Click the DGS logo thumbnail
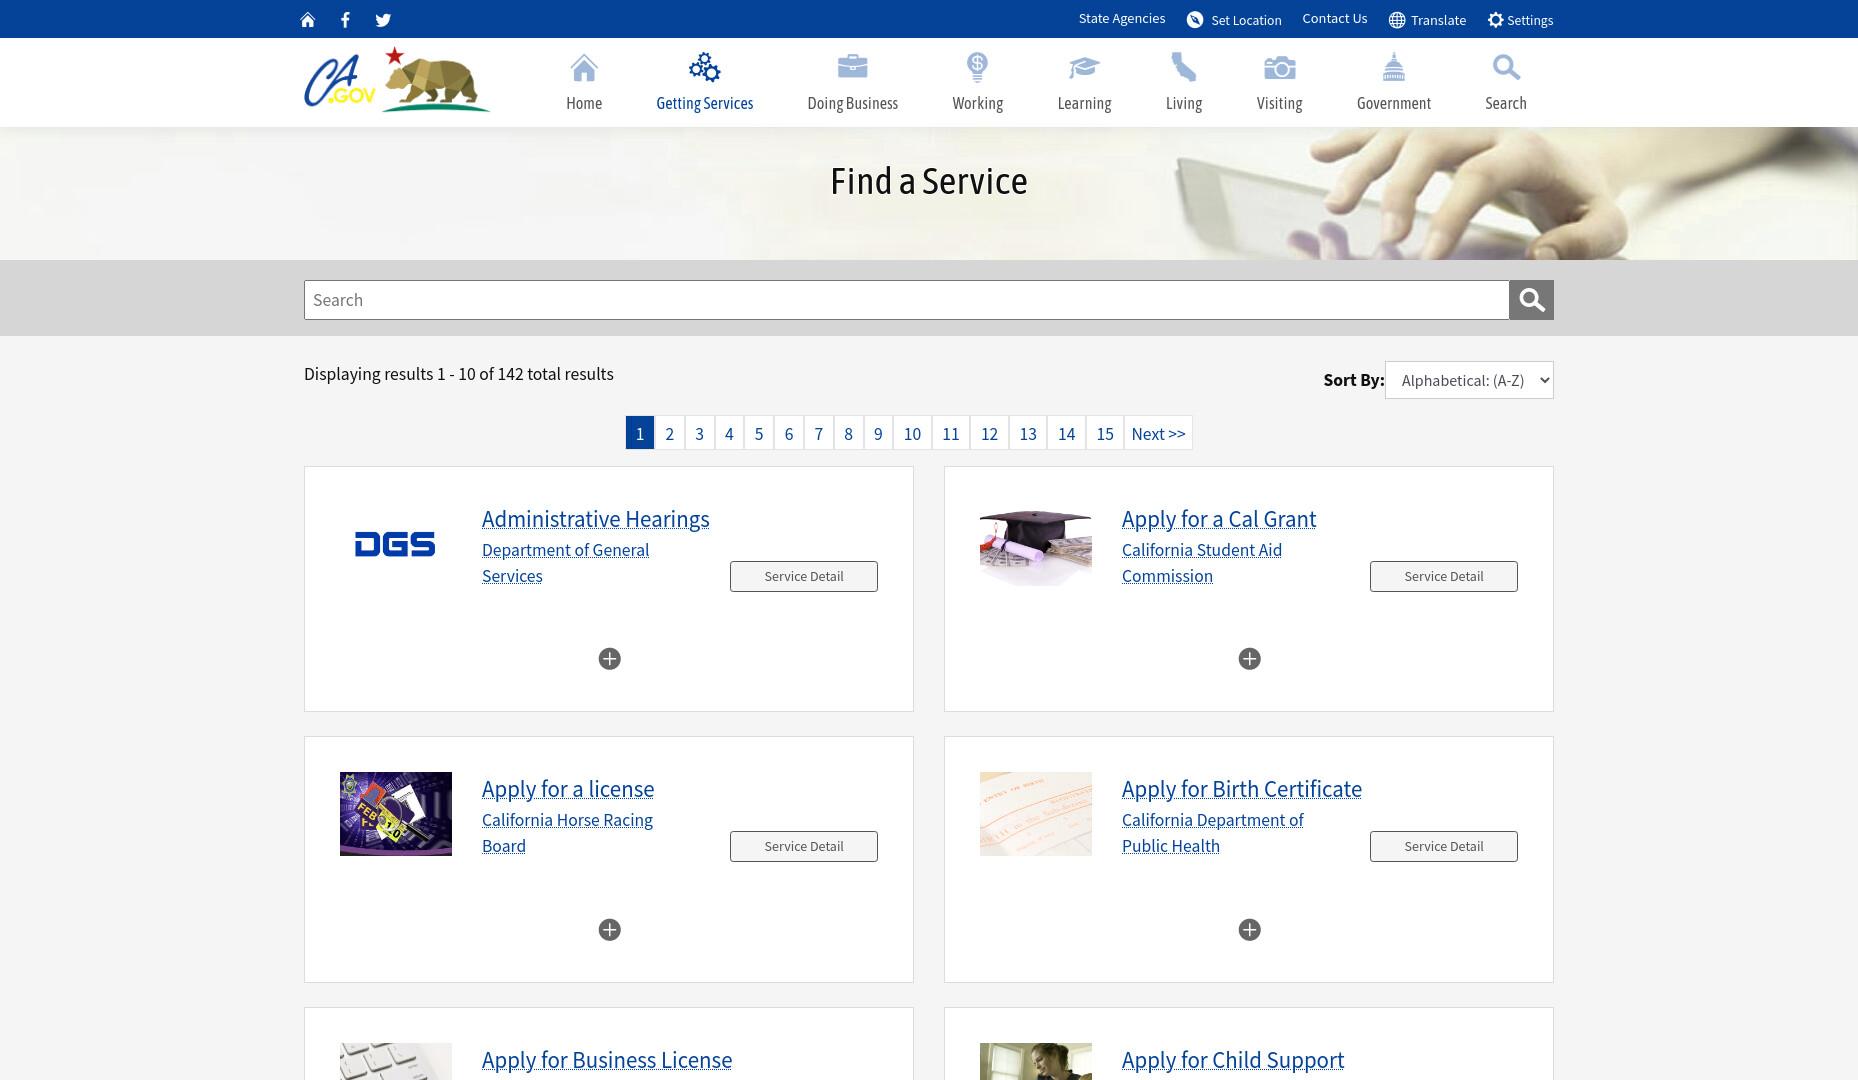Viewport: 1858px width, 1080px height. 395,544
